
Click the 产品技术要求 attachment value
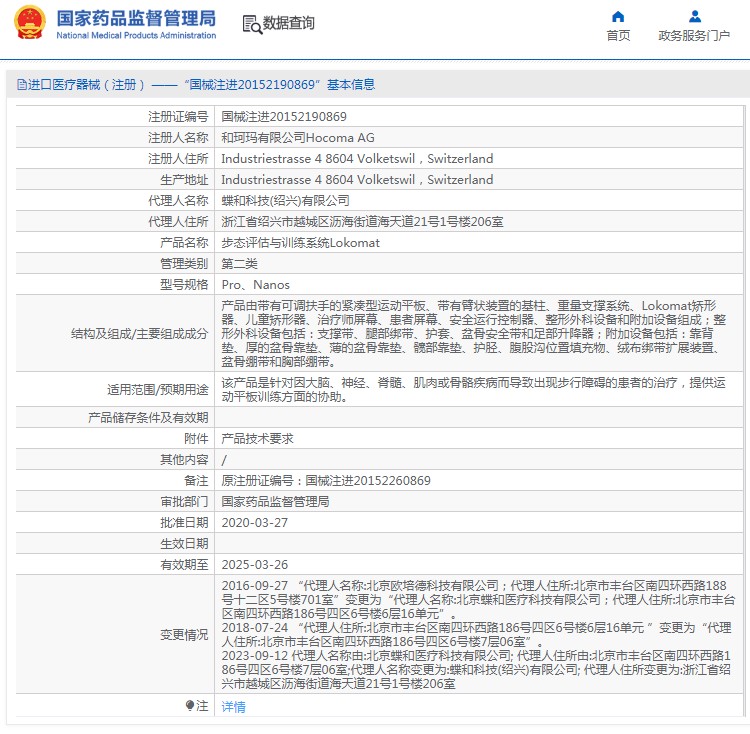click(x=257, y=438)
